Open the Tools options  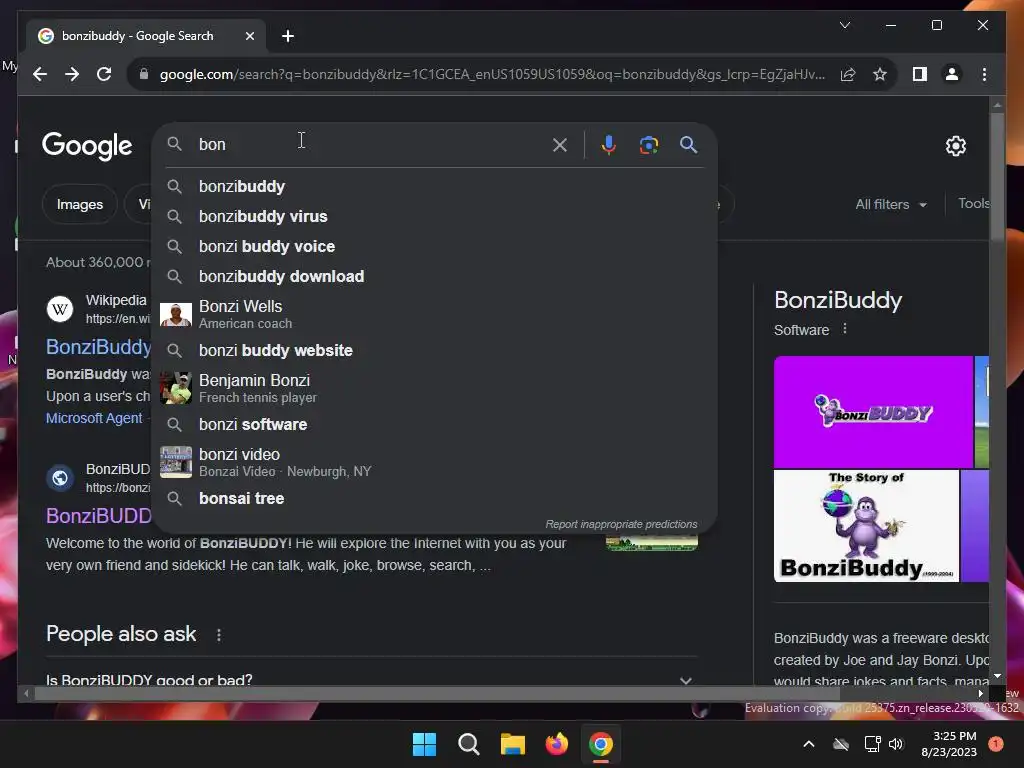pyautogui.click(x=973, y=204)
